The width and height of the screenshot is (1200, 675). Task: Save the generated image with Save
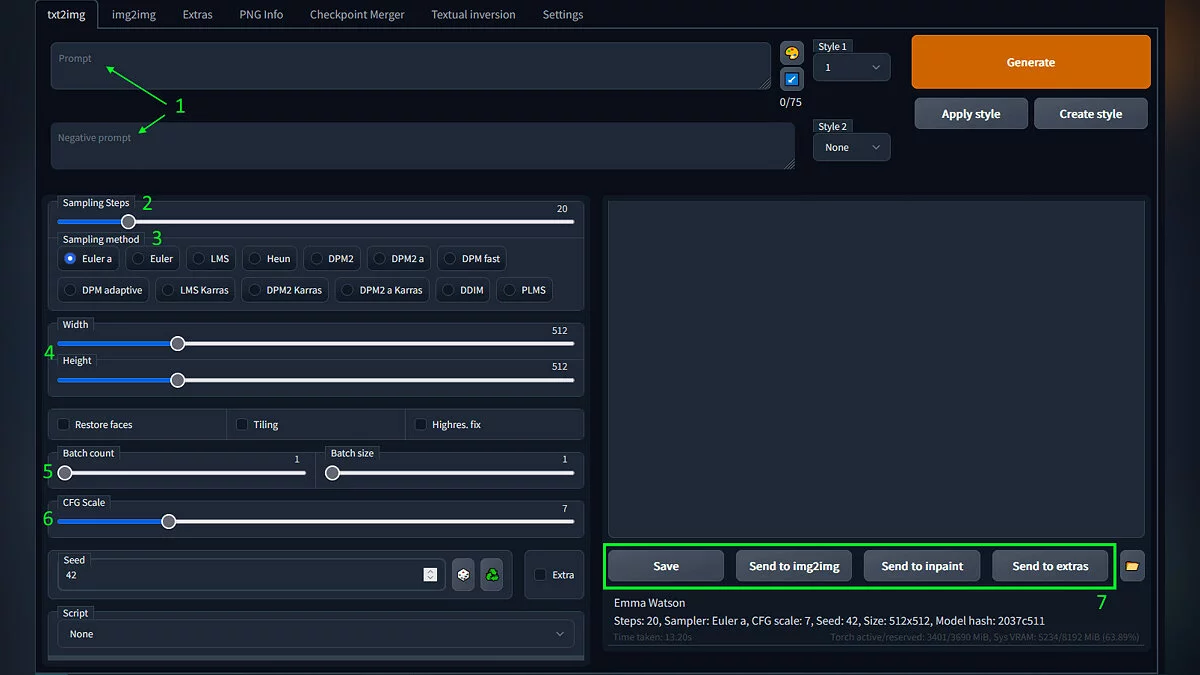[666, 566]
